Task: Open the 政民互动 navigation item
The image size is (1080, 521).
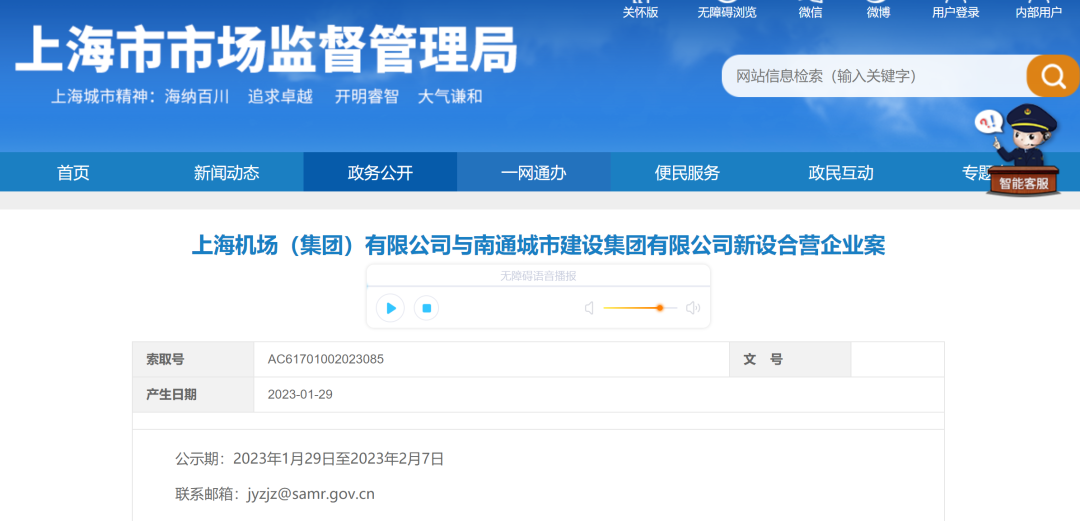Action: pos(841,173)
